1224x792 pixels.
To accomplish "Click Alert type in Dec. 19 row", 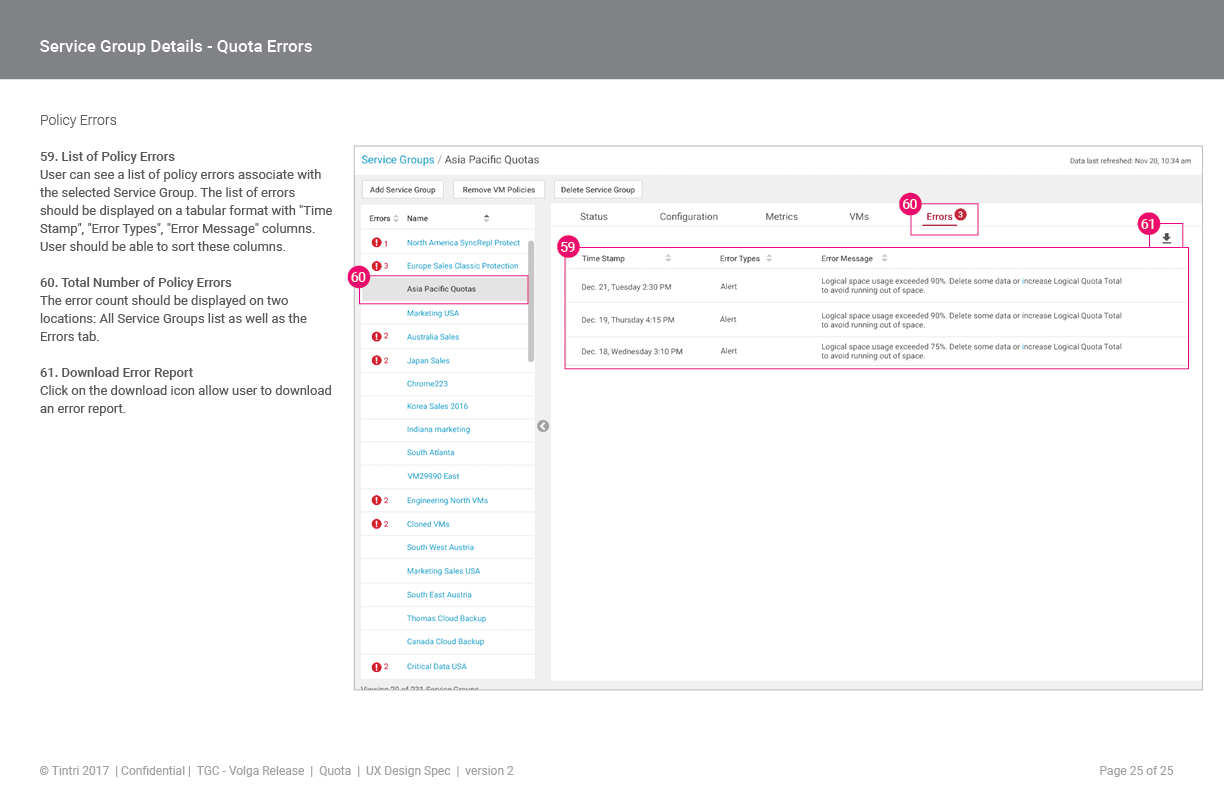I will pyautogui.click(x=728, y=320).
